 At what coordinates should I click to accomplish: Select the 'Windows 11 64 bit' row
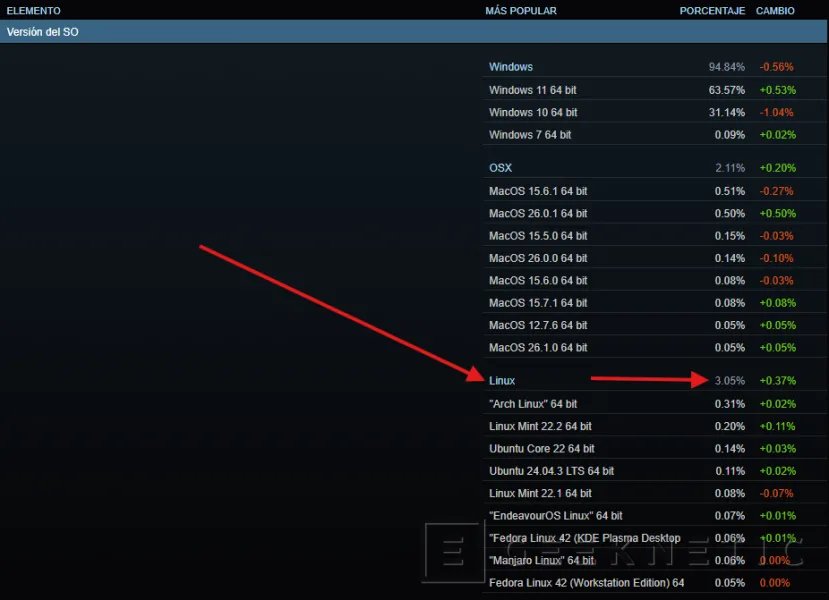pyautogui.click(x=655, y=90)
